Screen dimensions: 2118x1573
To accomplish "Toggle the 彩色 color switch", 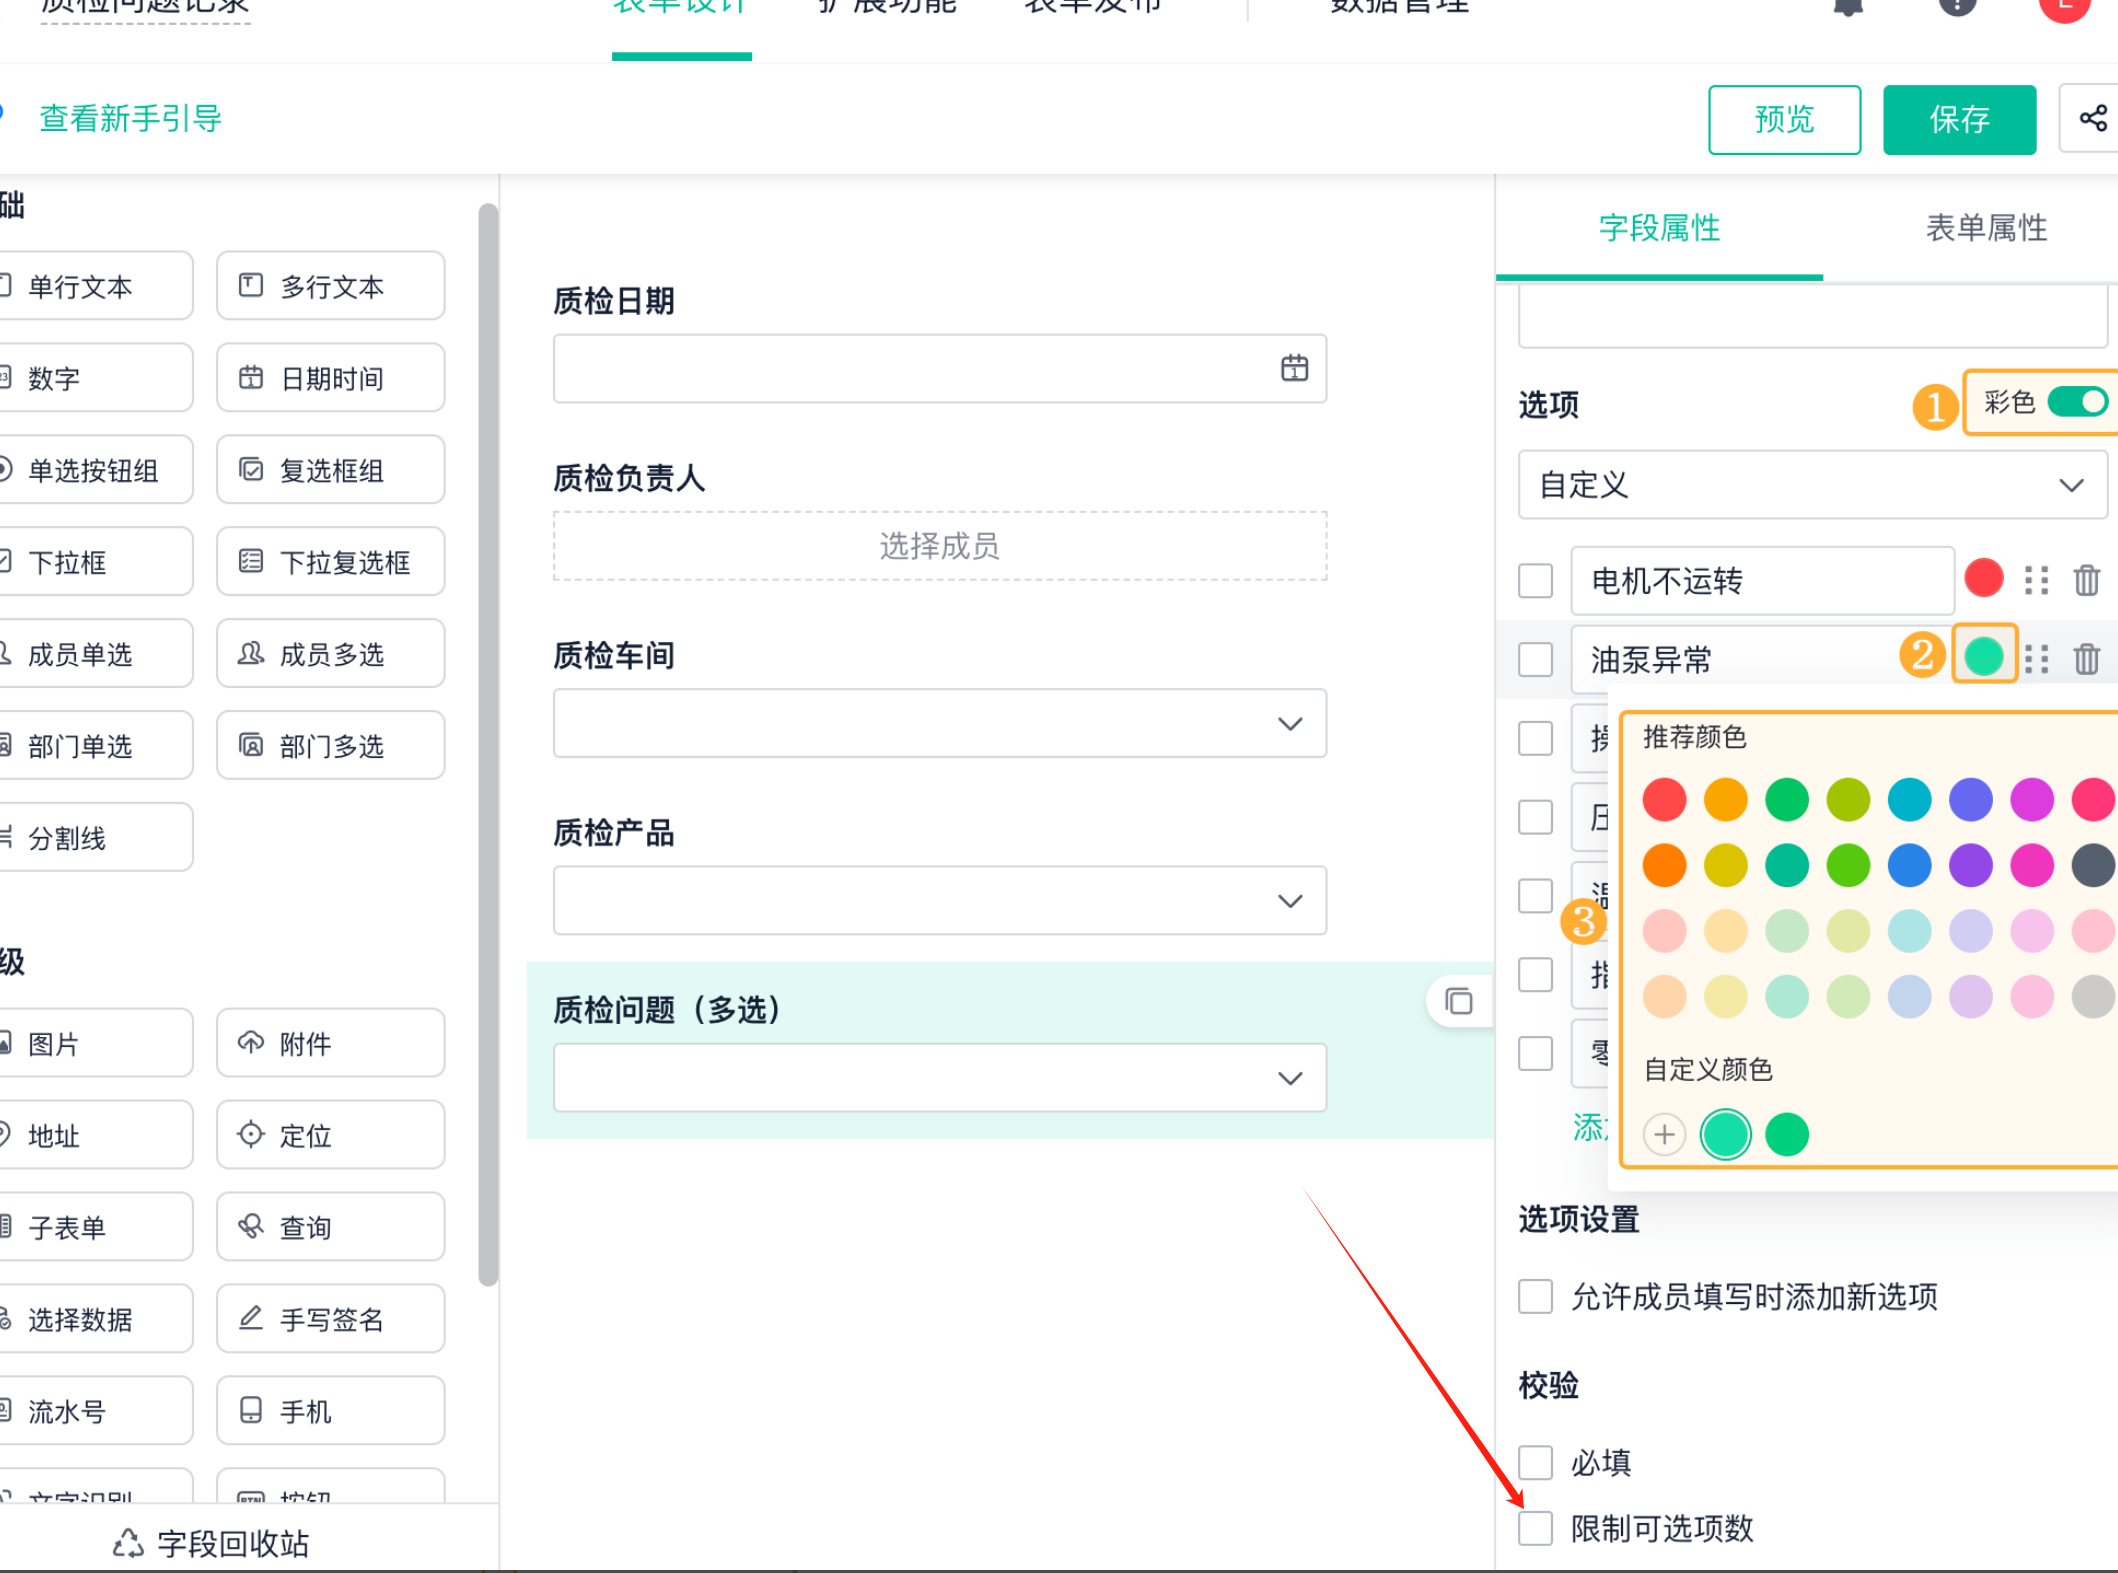I will click(2077, 402).
